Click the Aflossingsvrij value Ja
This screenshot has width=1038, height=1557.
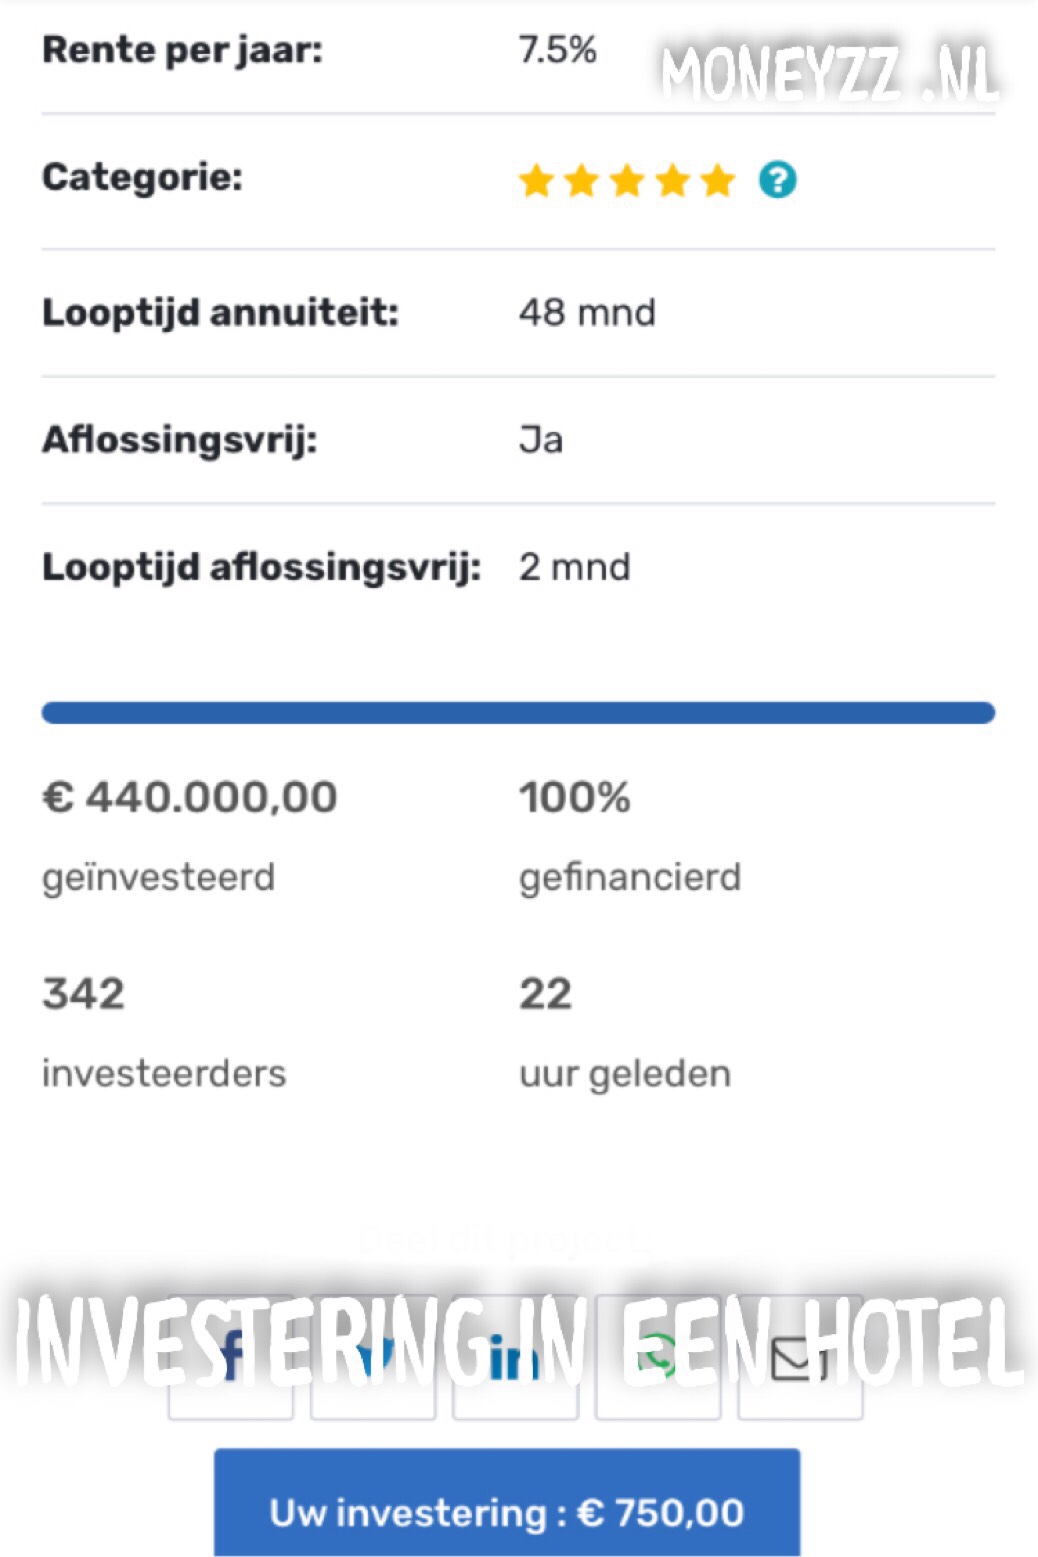[541, 440]
